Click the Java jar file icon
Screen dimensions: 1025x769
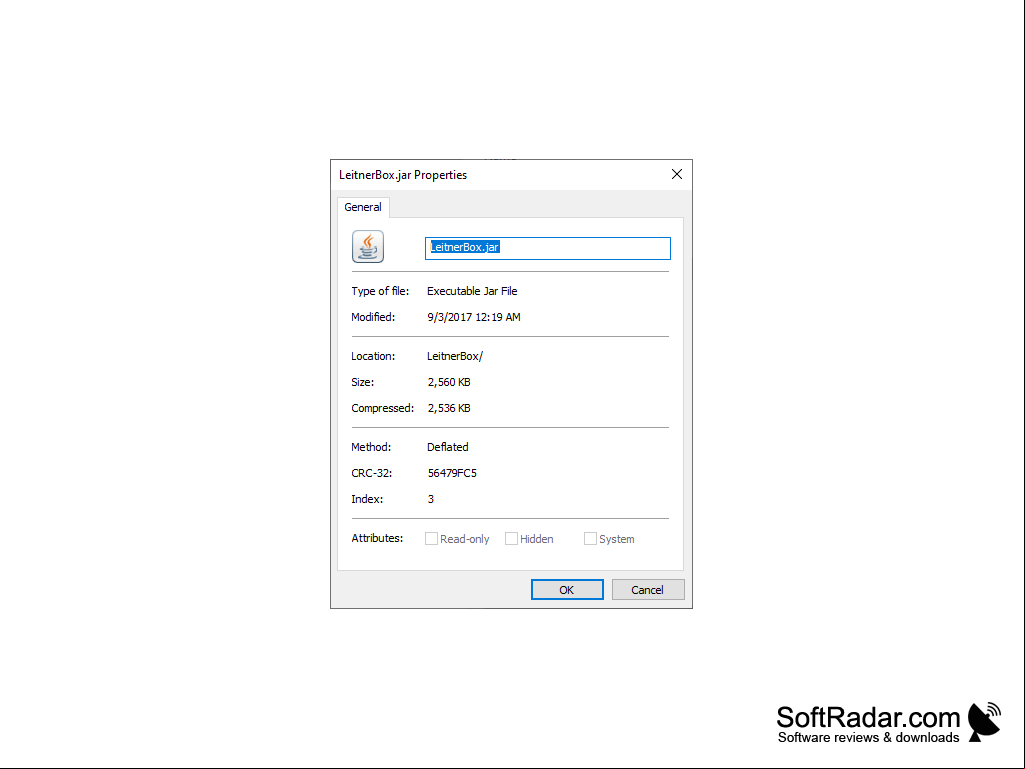pos(368,247)
